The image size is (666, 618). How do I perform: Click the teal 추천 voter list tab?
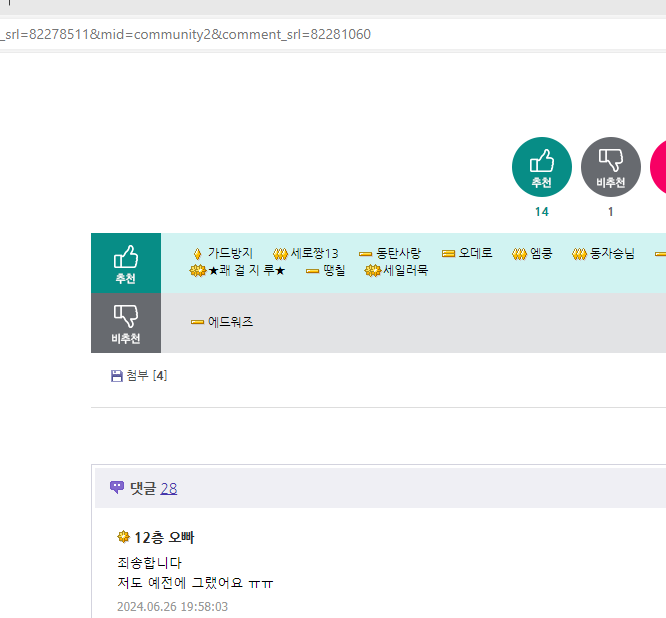coord(126,263)
